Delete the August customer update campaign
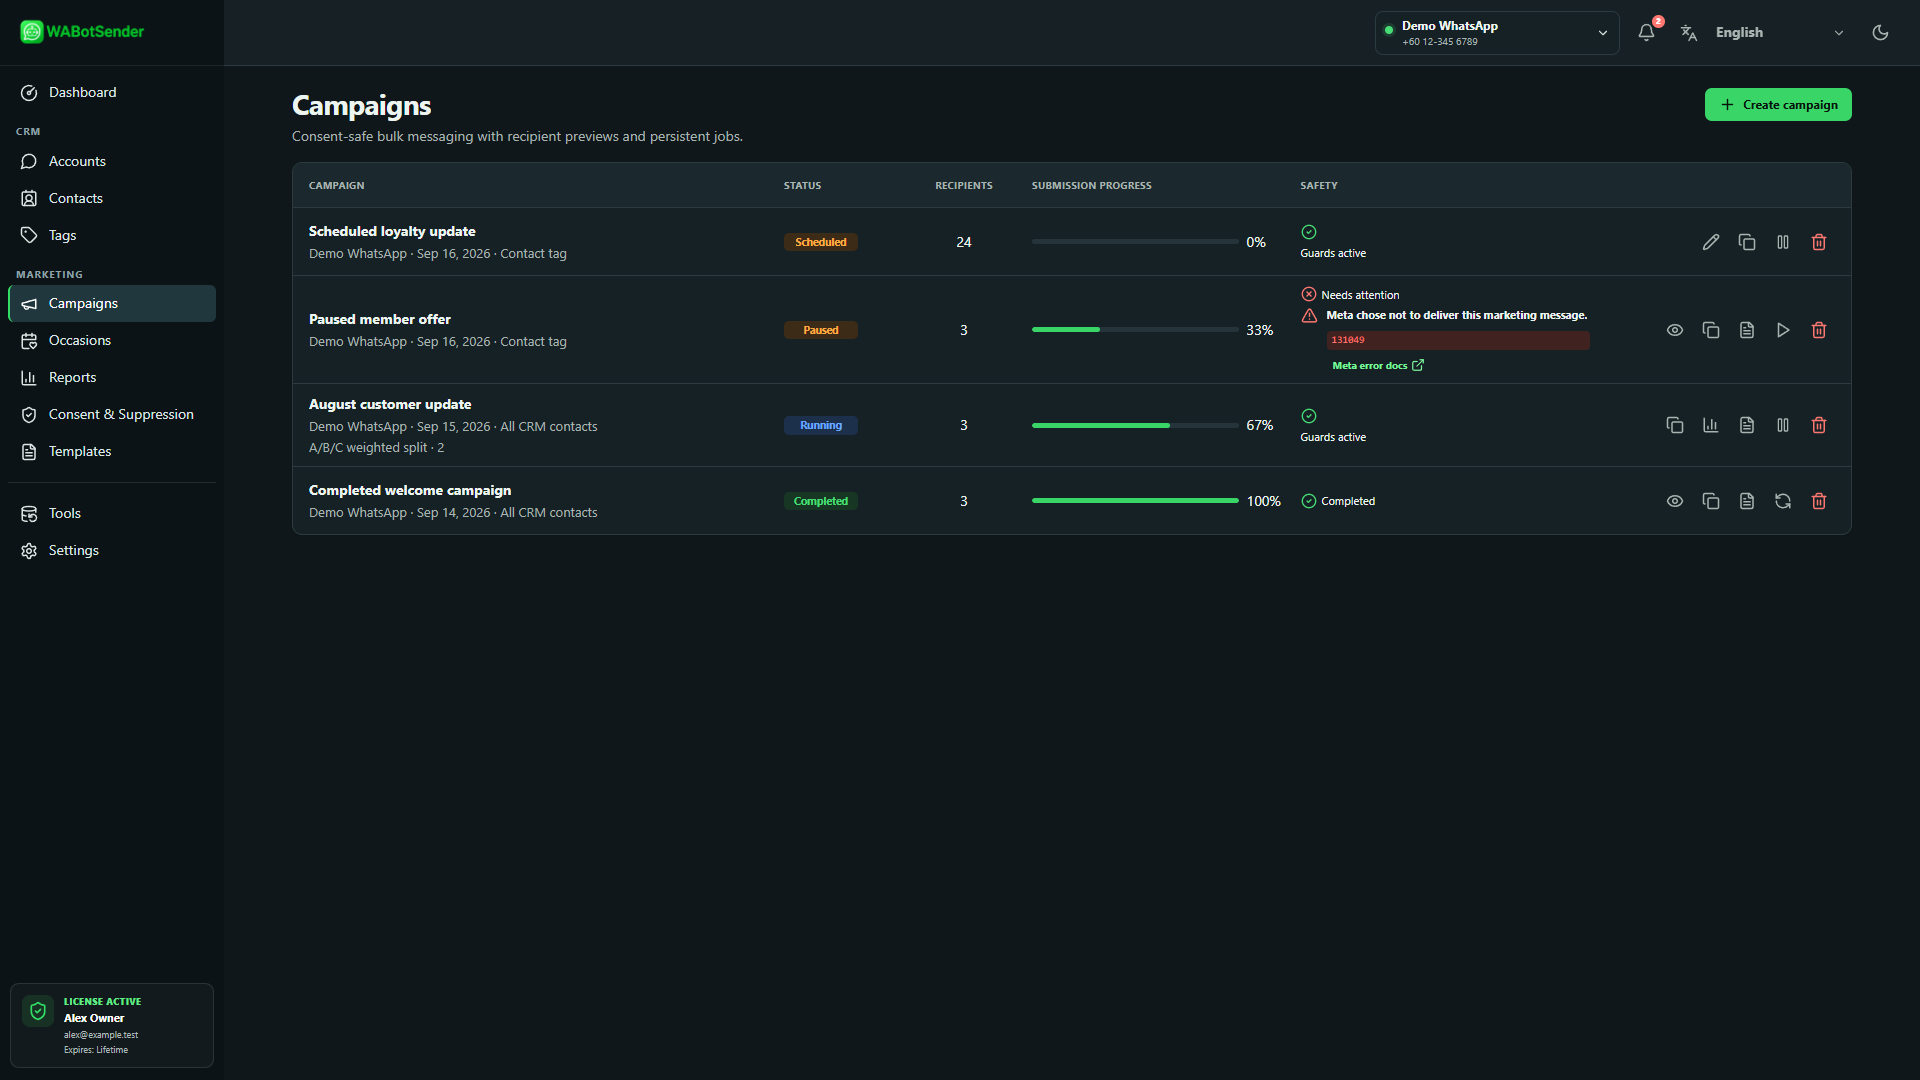This screenshot has height=1080, width=1920. [x=1819, y=425]
